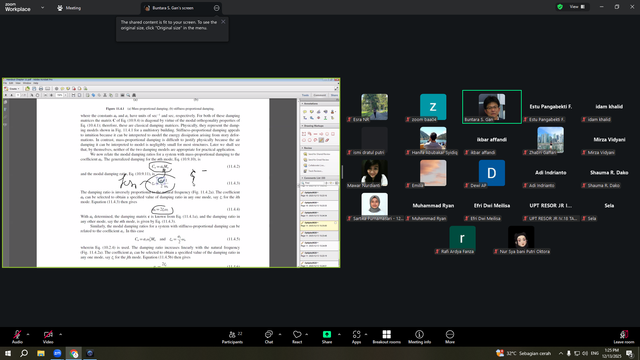Open the React emoji menu
The height and width of the screenshot is (360, 640).
297,337
